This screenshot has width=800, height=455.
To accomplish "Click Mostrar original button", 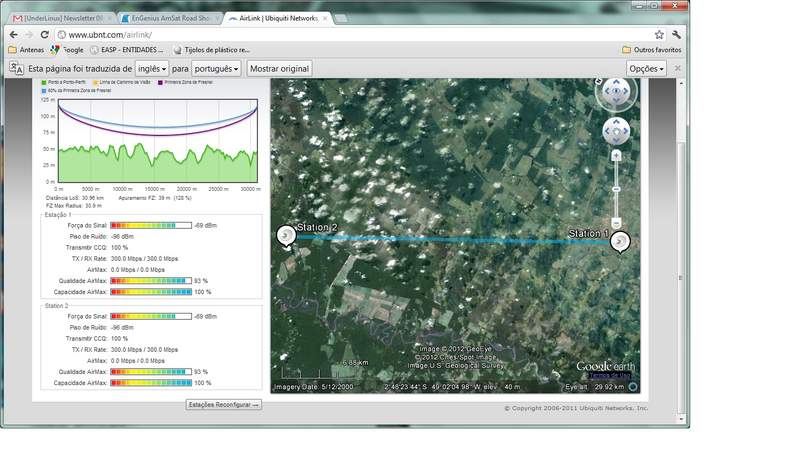I will [x=280, y=68].
